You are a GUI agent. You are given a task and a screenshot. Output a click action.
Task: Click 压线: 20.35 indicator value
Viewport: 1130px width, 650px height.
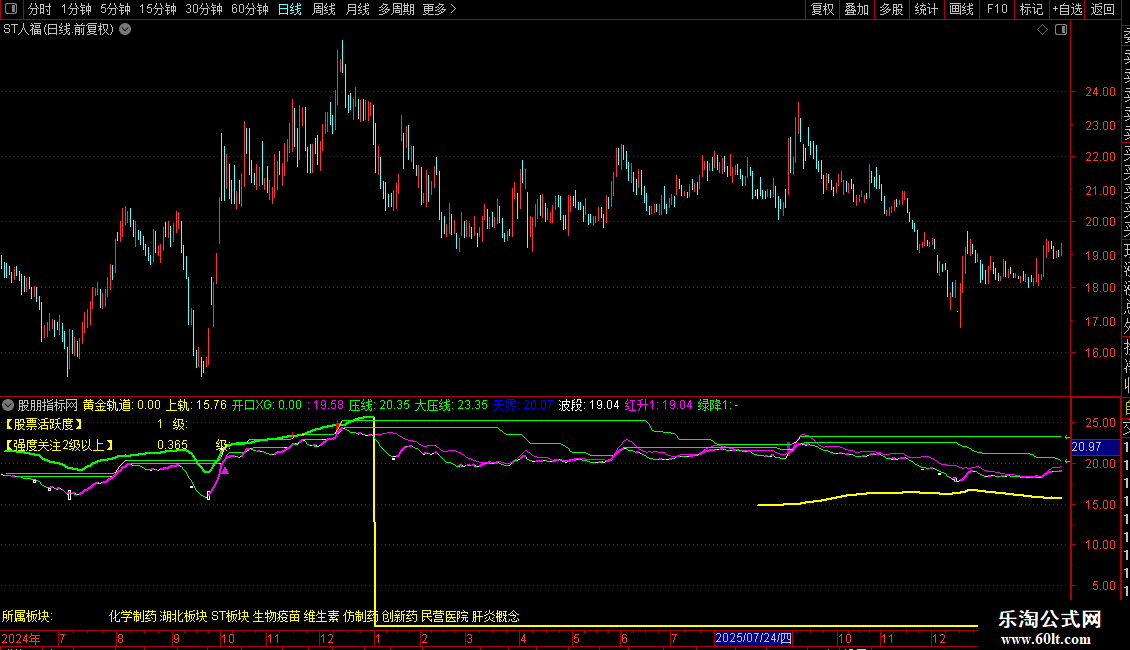click(379, 406)
